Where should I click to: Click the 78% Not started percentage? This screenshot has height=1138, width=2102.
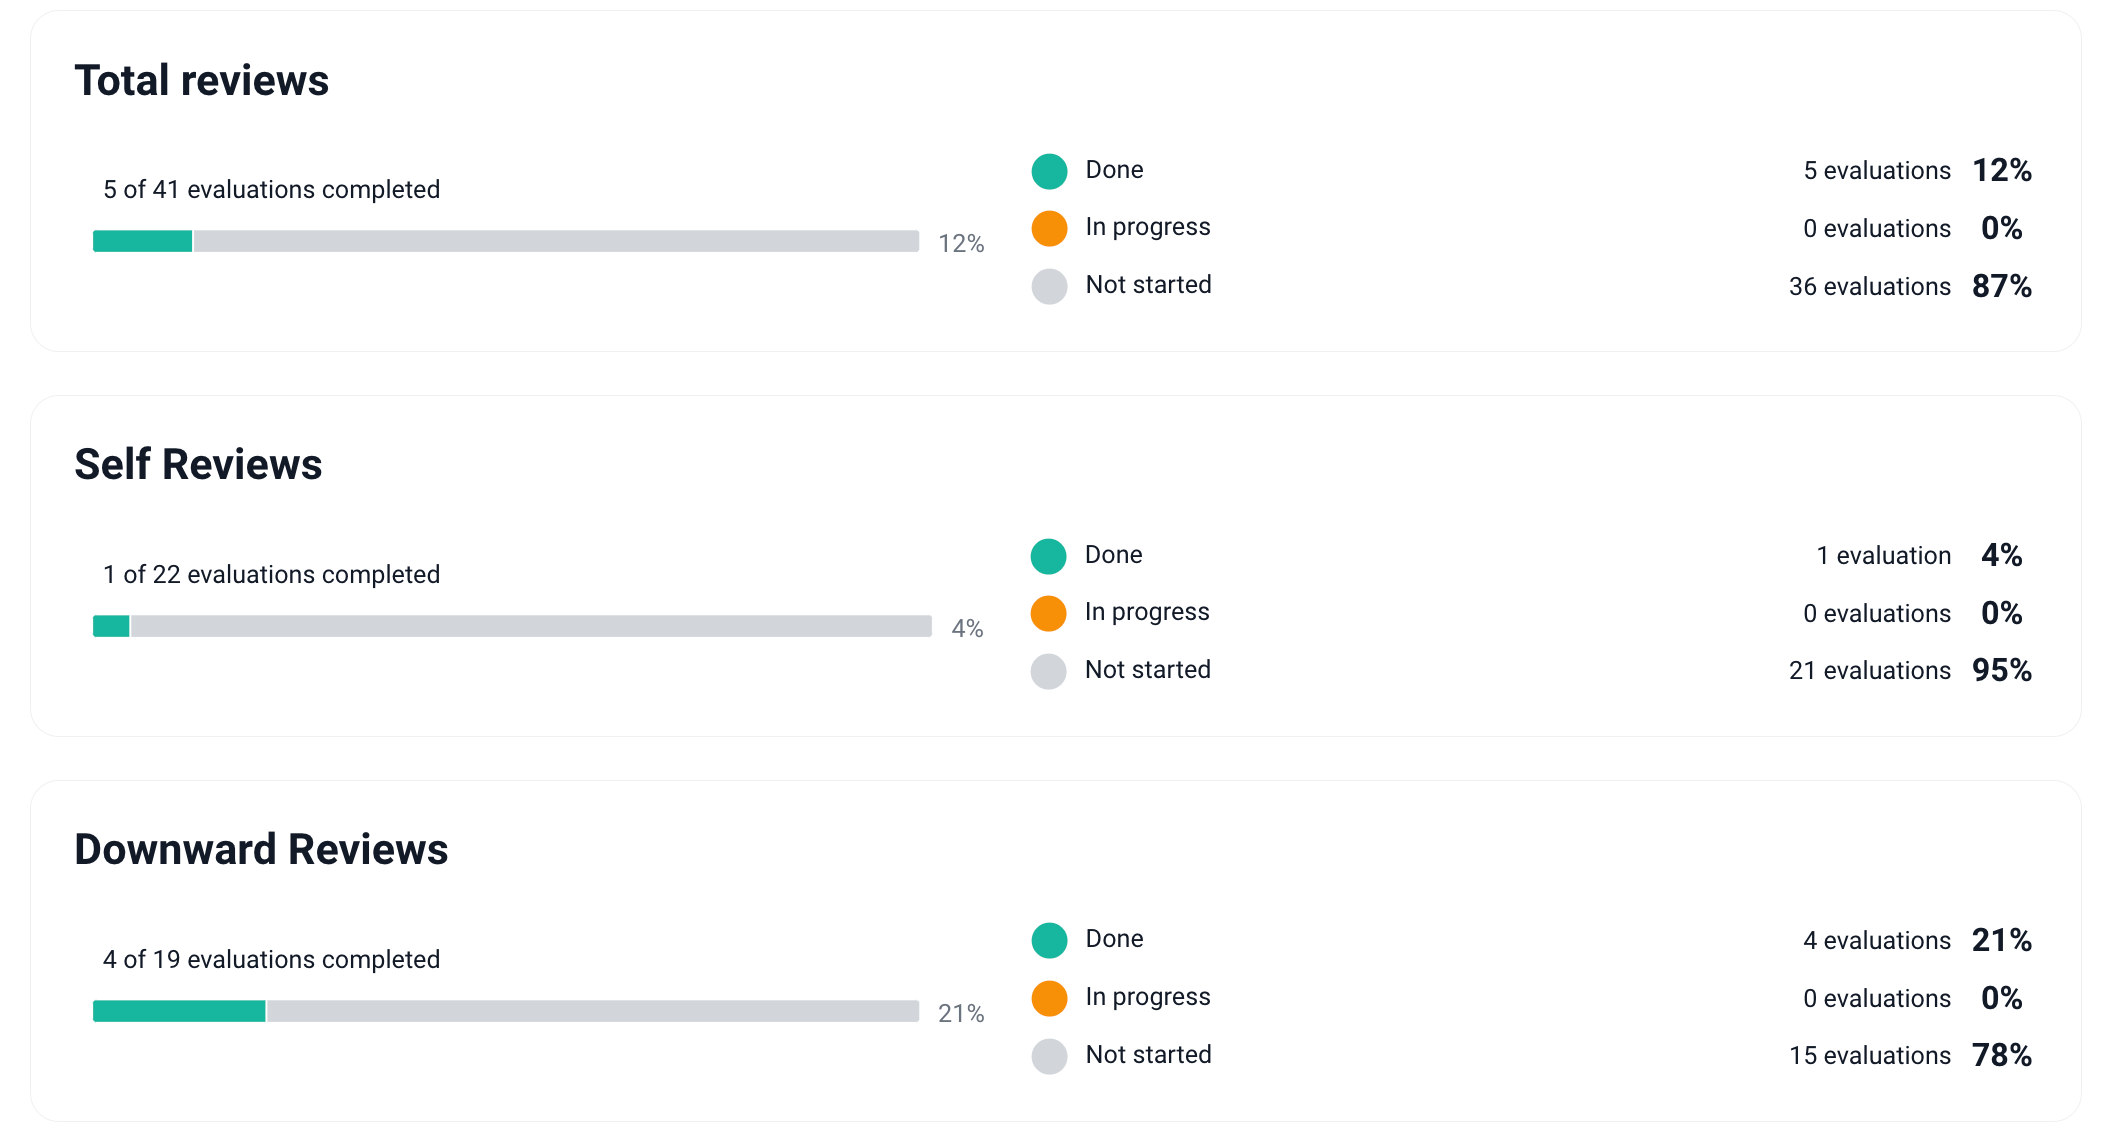2001,1055
